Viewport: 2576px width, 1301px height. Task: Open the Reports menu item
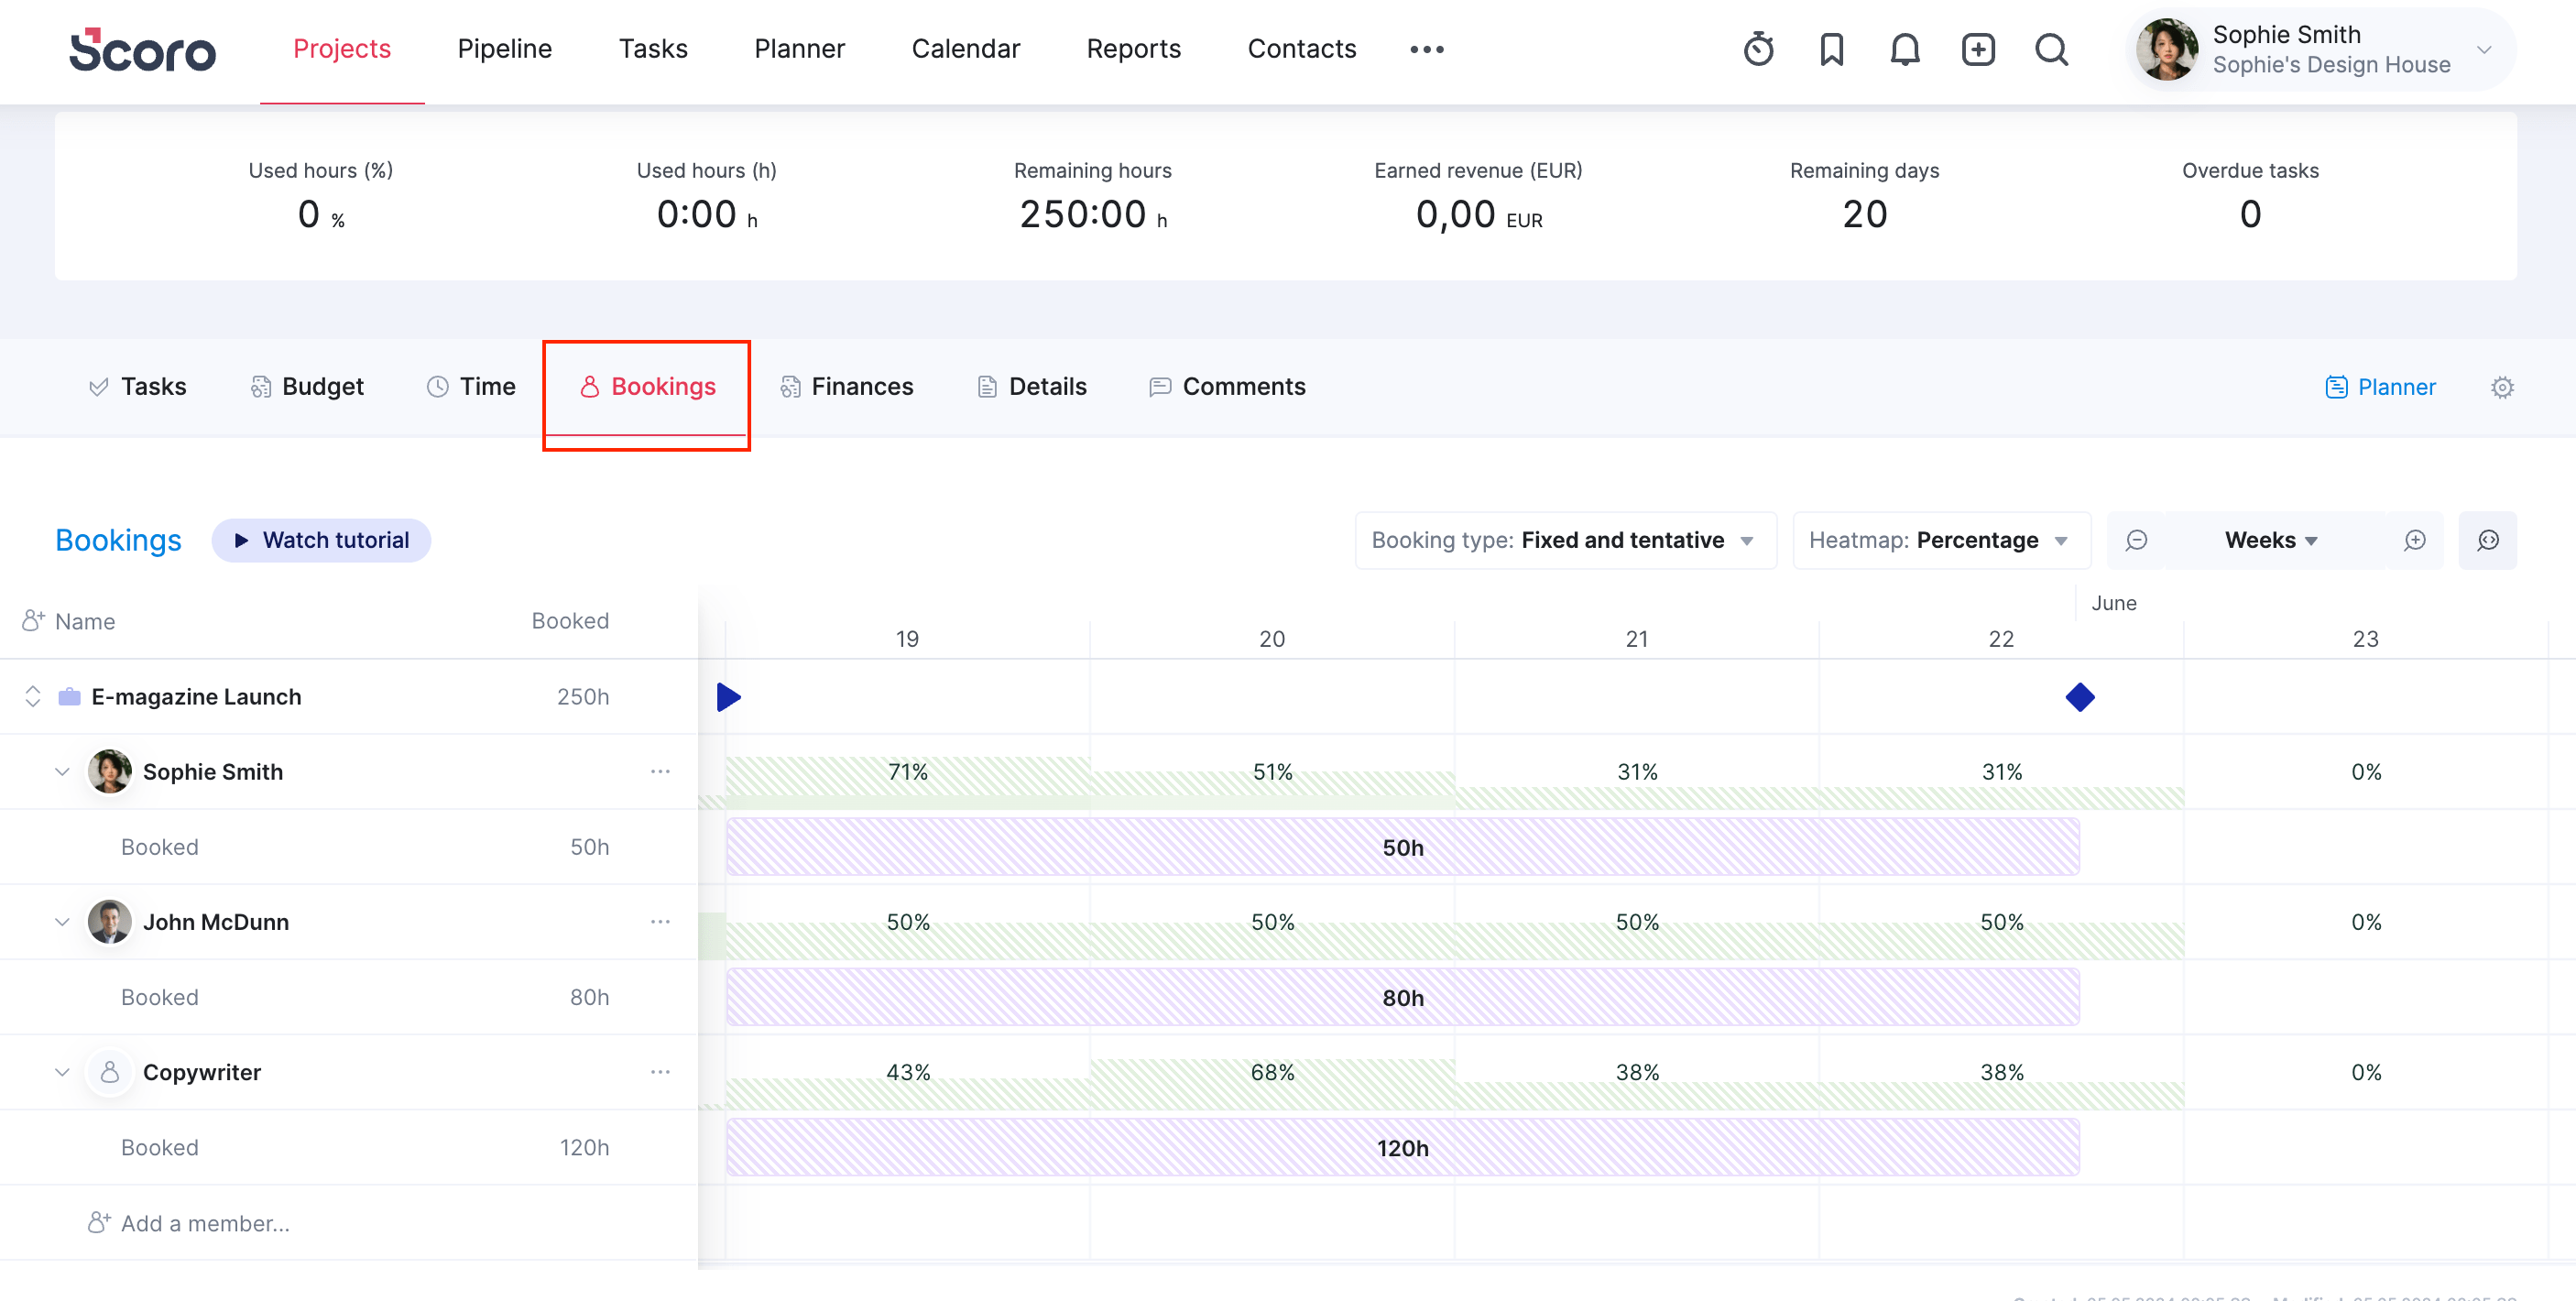point(1133,49)
